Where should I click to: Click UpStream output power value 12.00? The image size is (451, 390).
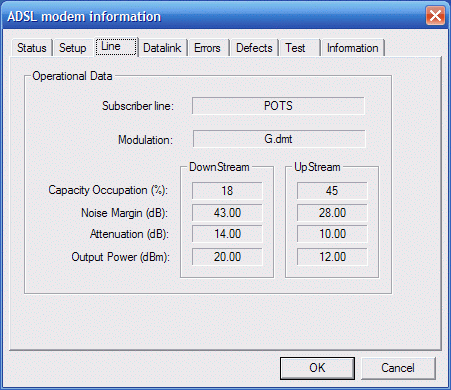pyautogui.click(x=332, y=257)
